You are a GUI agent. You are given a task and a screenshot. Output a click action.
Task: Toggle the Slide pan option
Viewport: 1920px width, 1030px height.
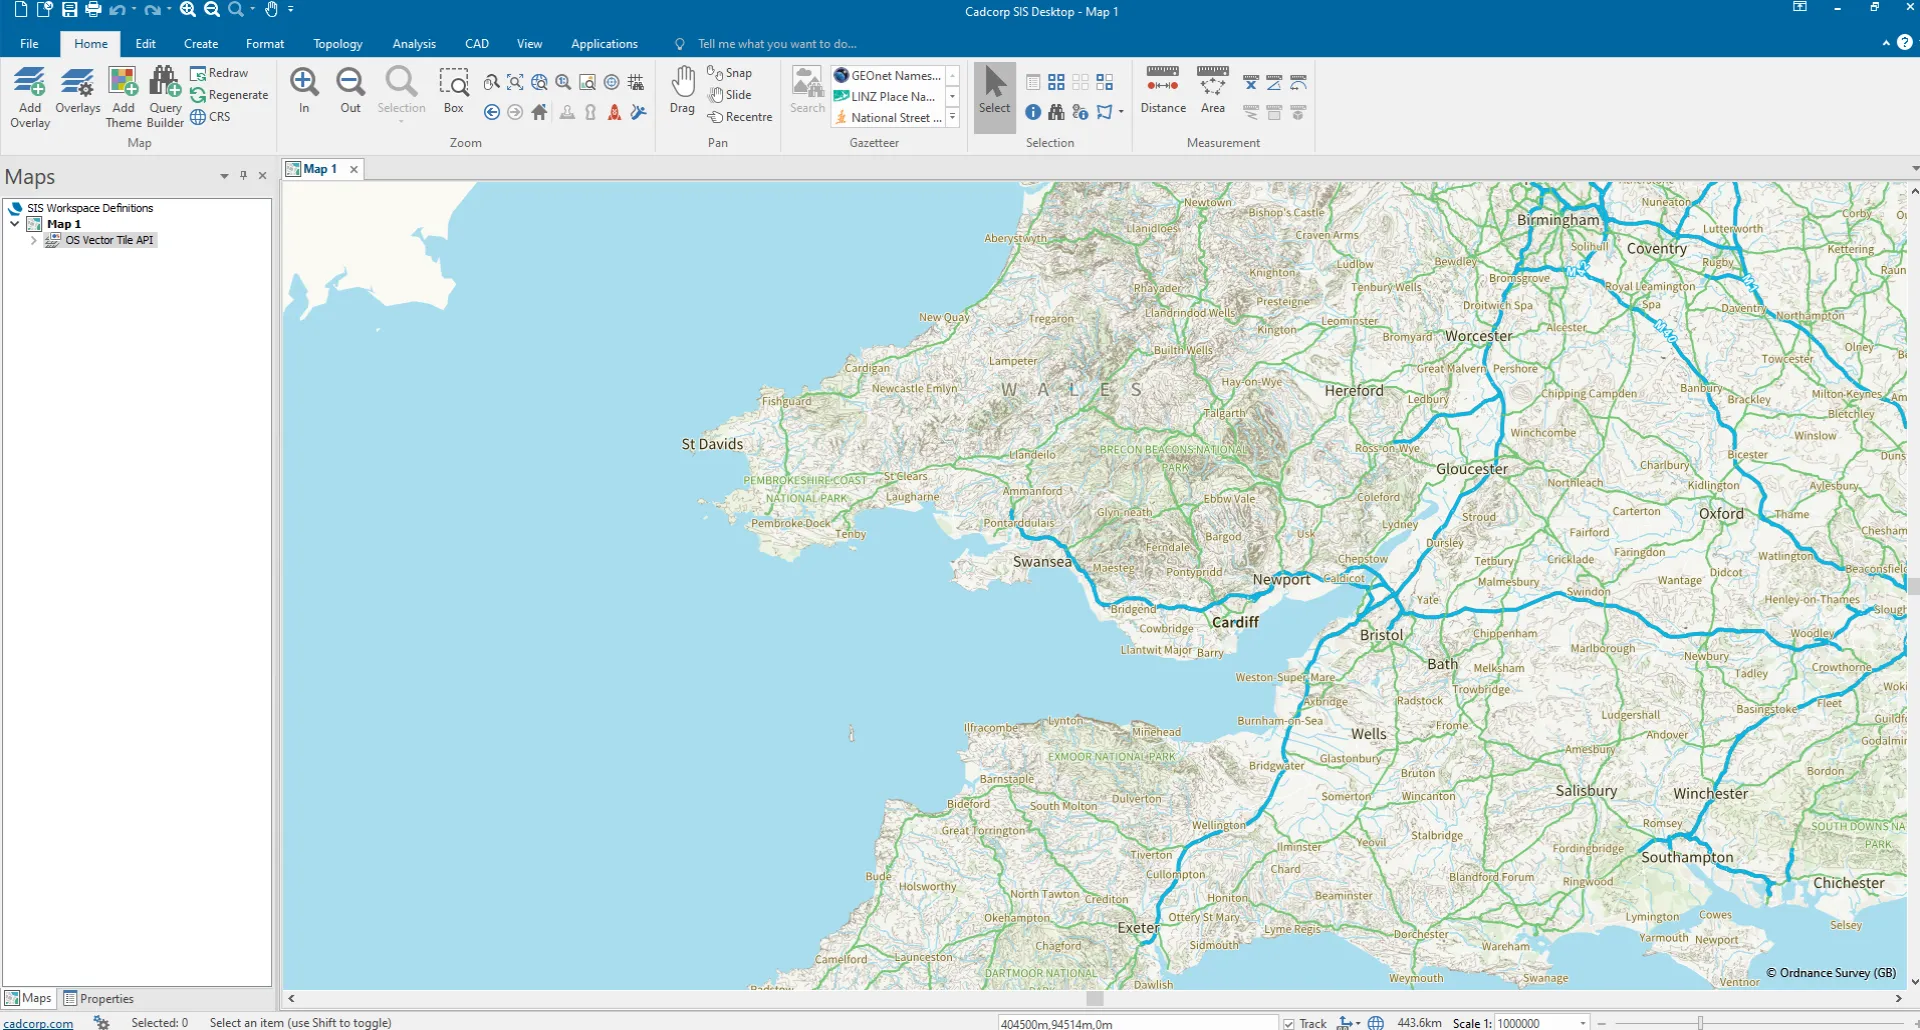(730, 95)
